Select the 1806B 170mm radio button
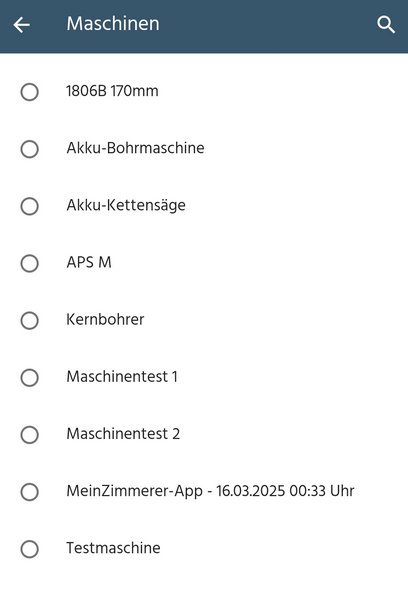Image resolution: width=408 pixels, height=595 pixels. click(x=29, y=92)
